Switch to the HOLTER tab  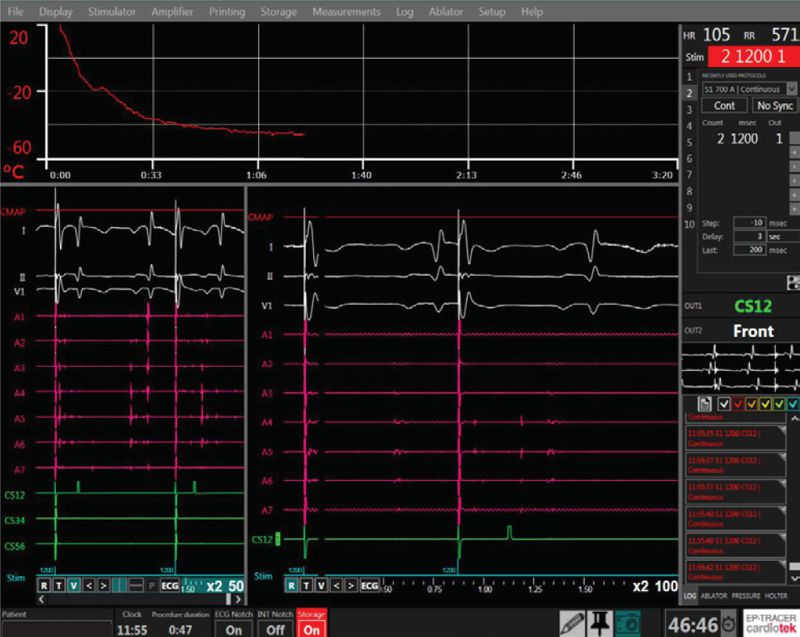(776, 596)
